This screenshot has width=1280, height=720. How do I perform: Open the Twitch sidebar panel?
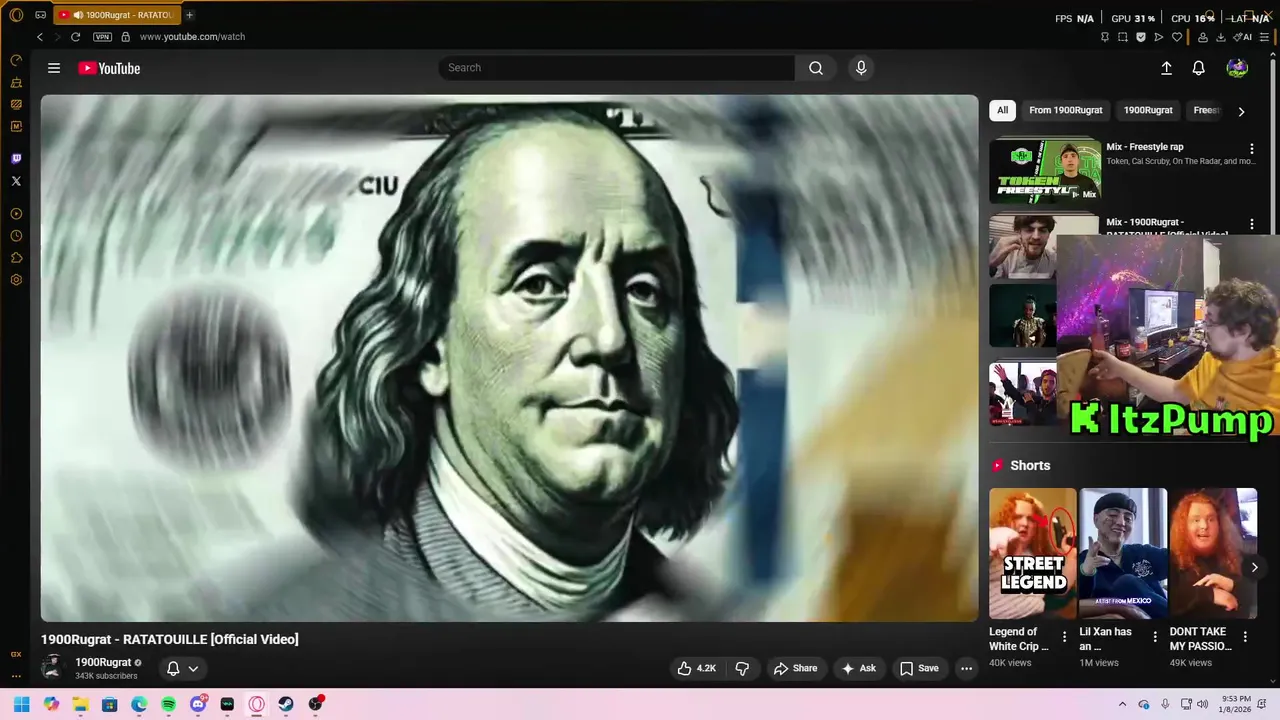[16, 159]
